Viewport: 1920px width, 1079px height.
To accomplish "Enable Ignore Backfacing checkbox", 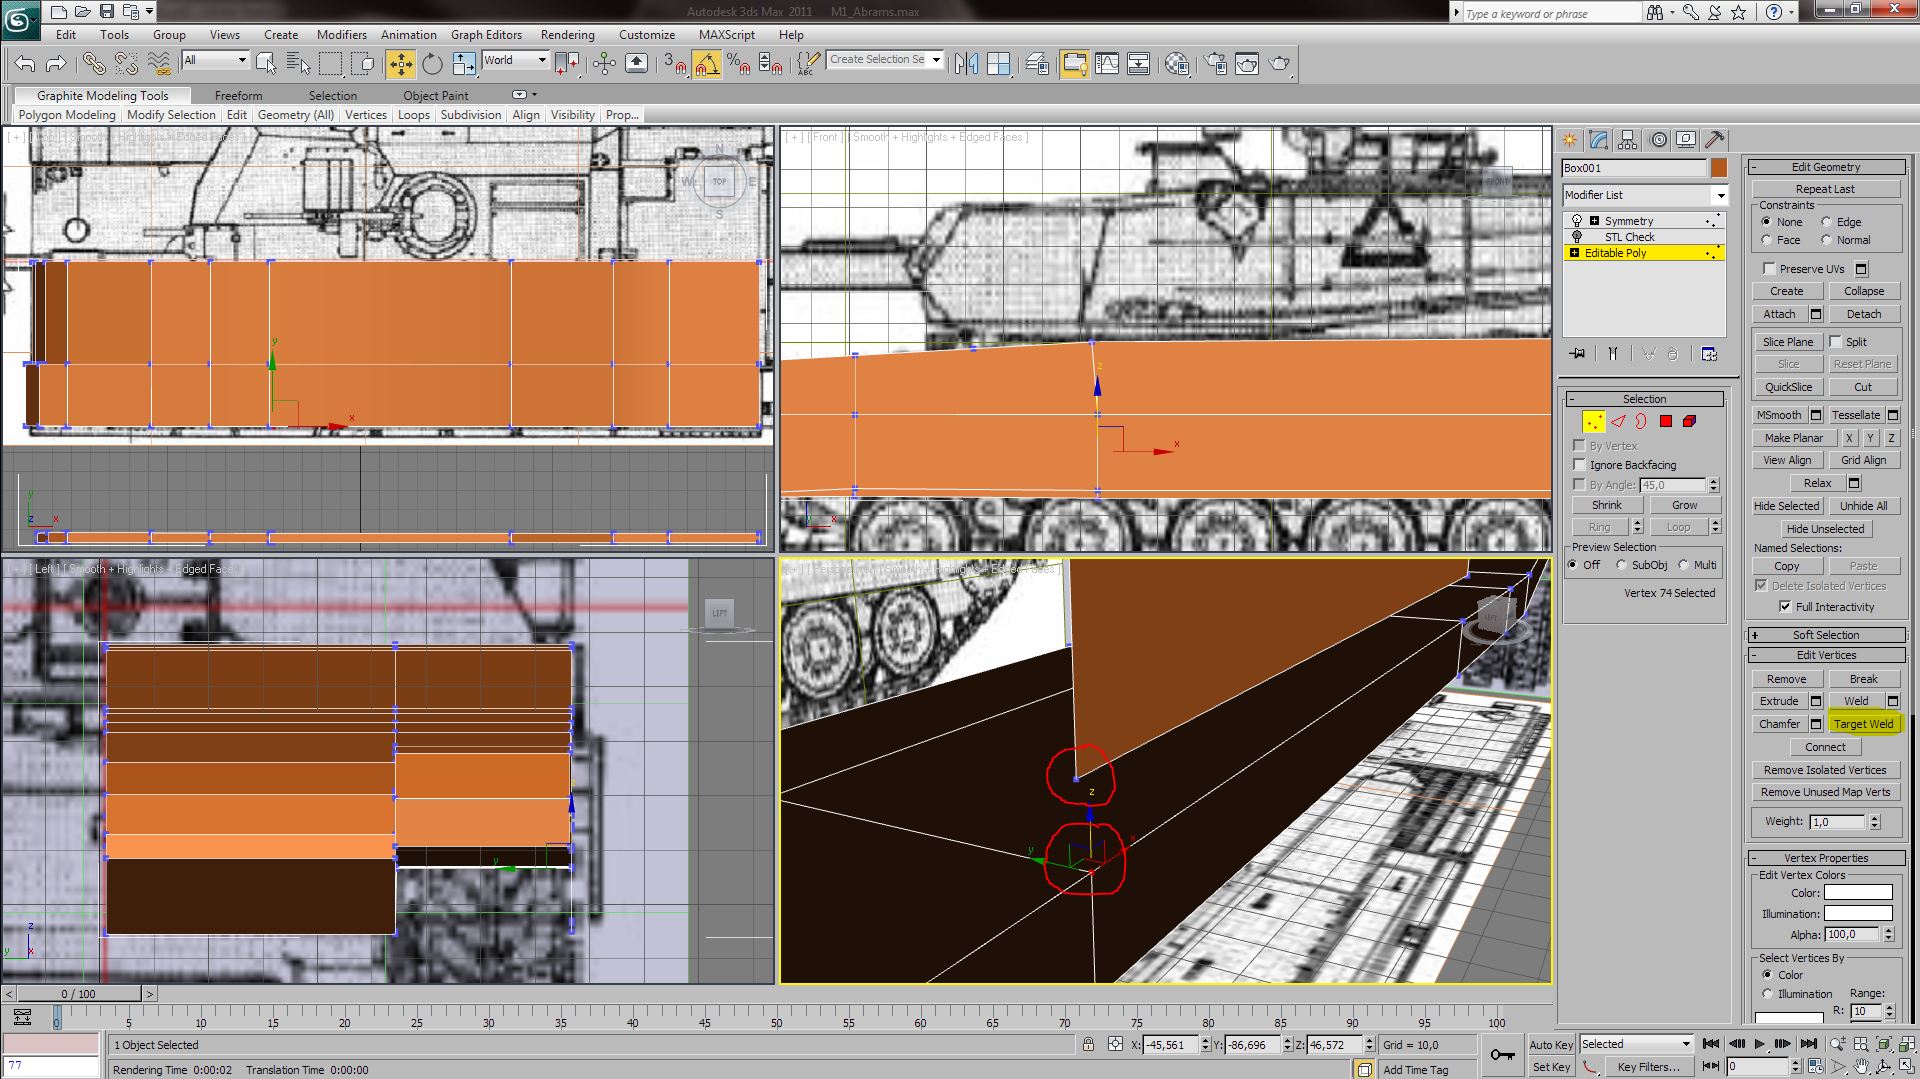I will (x=1579, y=465).
